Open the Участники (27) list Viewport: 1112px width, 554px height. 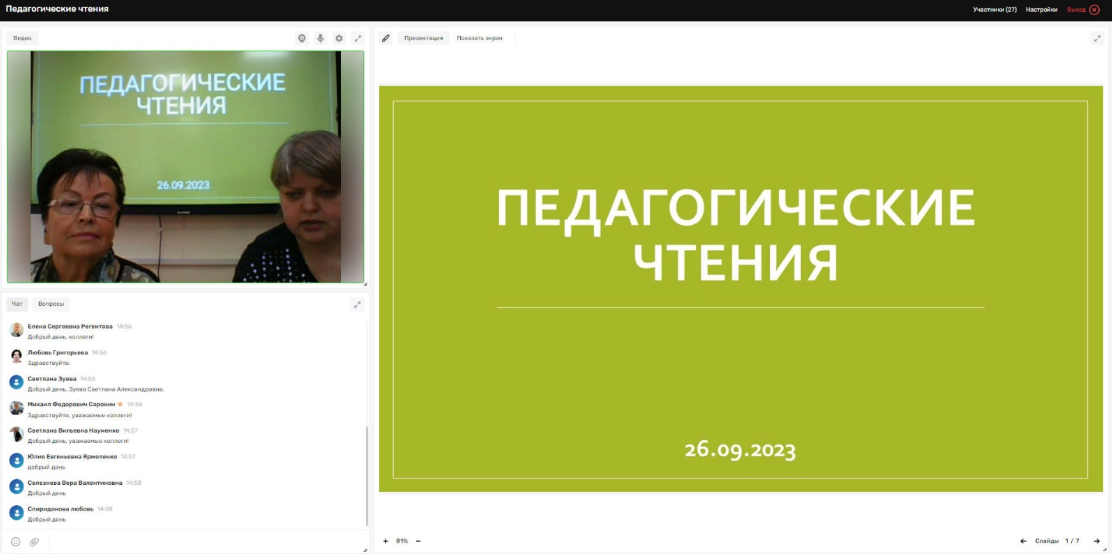[x=995, y=10]
